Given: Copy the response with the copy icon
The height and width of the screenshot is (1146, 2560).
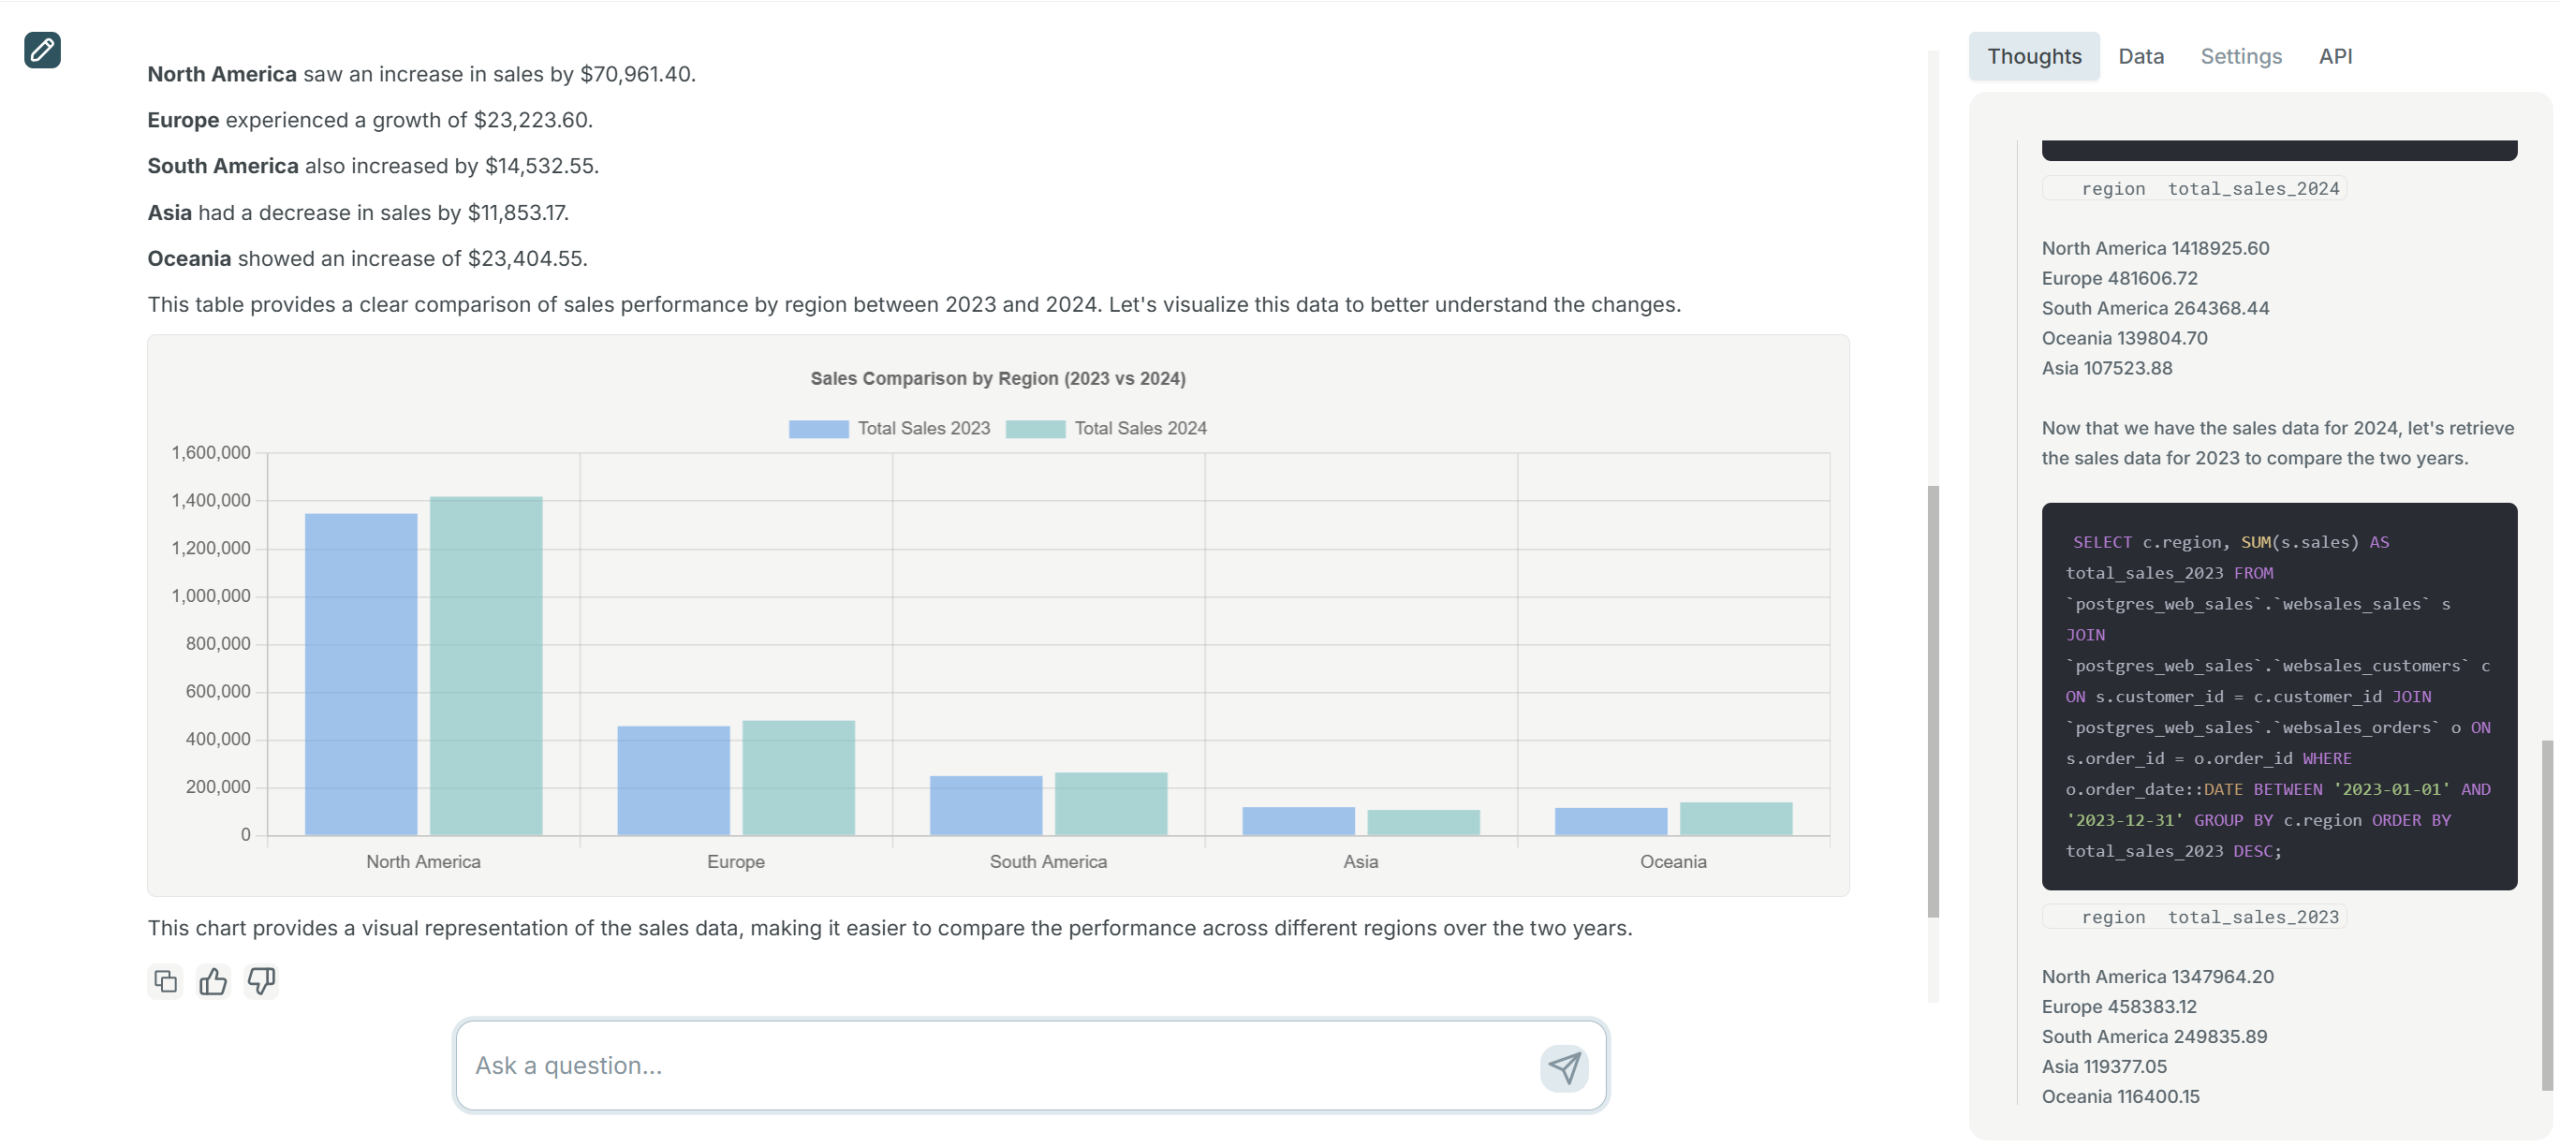Looking at the screenshot, I should point(166,981).
